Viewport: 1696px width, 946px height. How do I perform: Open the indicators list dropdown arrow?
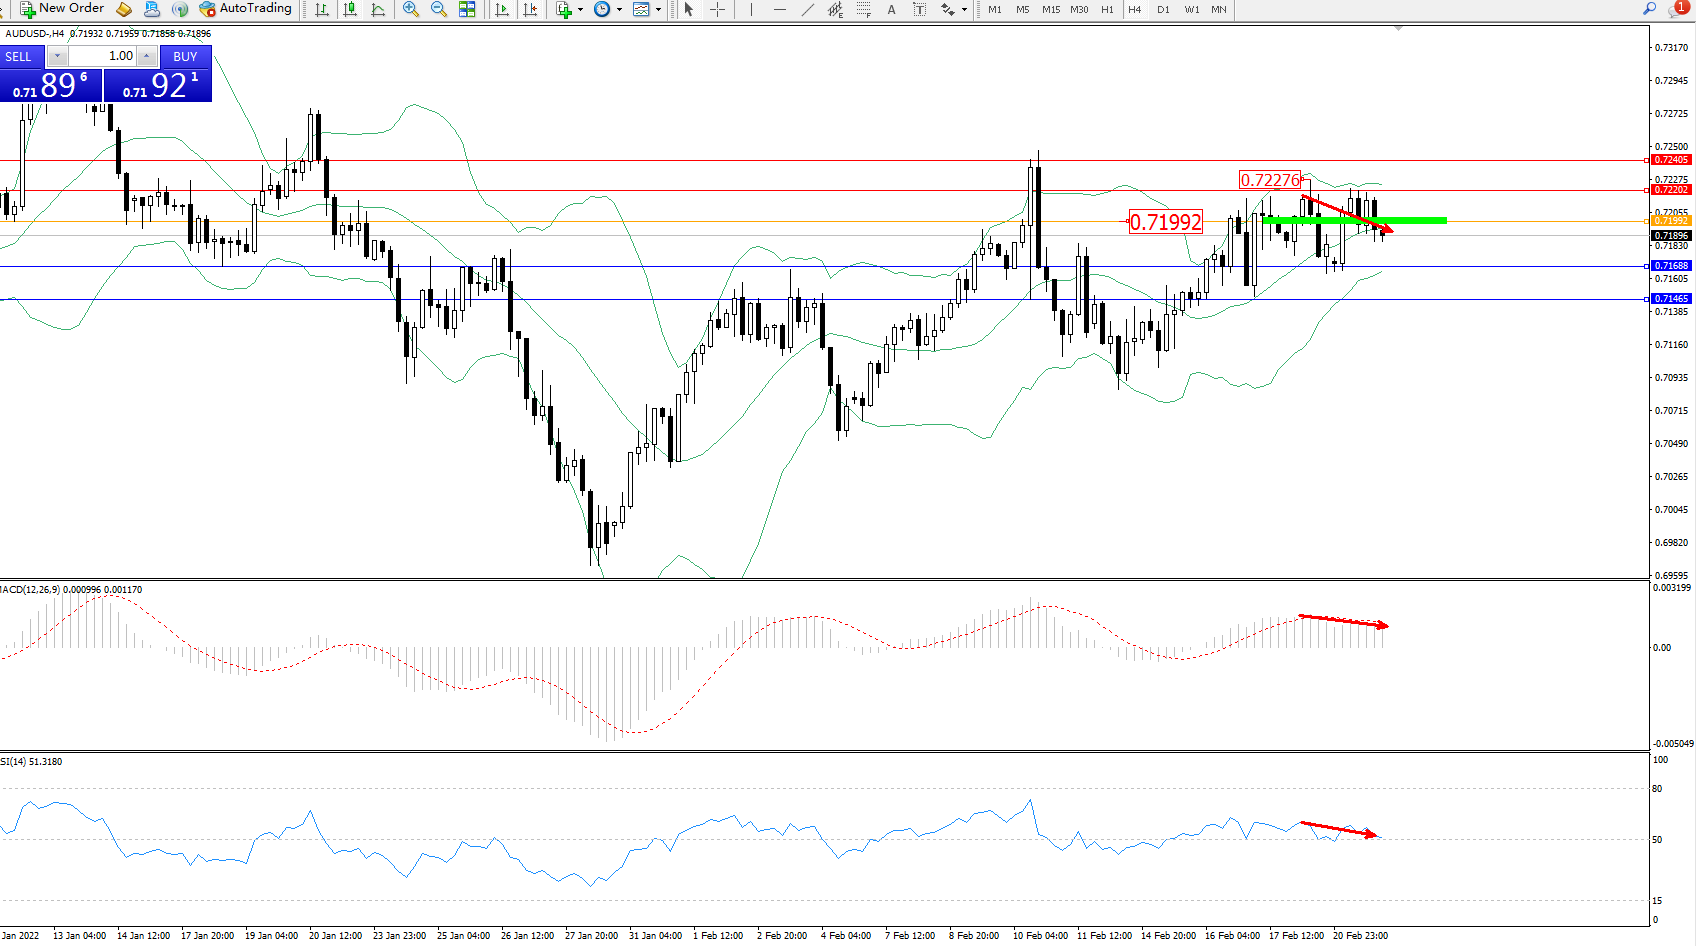(x=580, y=10)
